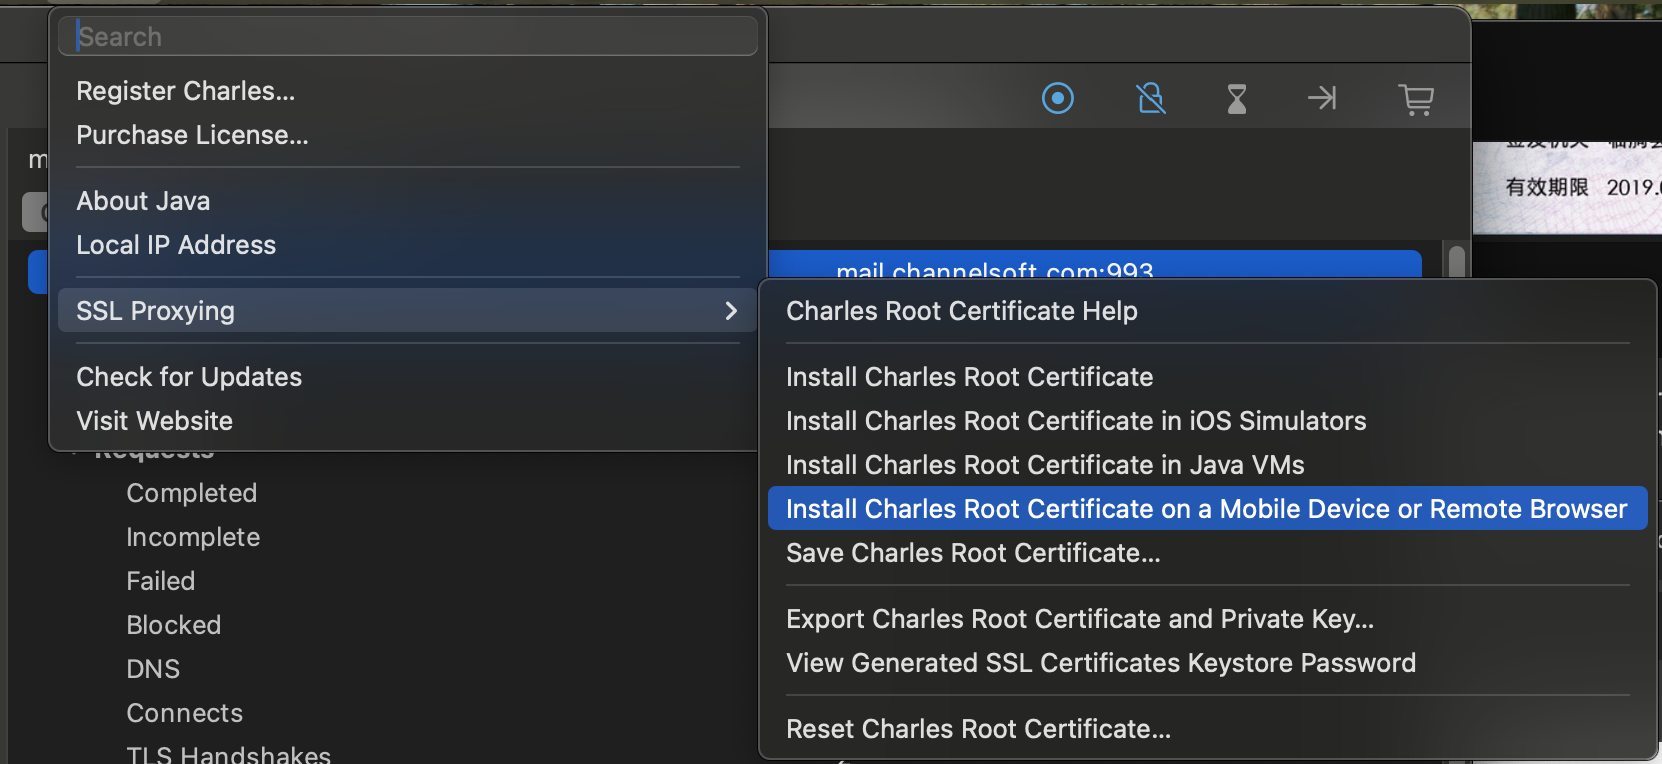
Task: Focus the Help menu Search field
Action: coord(408,36)
